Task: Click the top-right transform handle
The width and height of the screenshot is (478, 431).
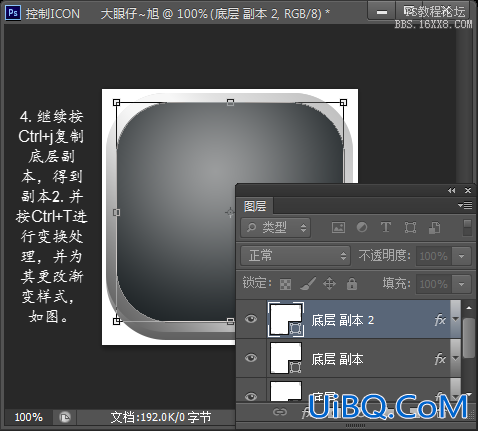Action: pyautogui.click(x=343, y=102)
